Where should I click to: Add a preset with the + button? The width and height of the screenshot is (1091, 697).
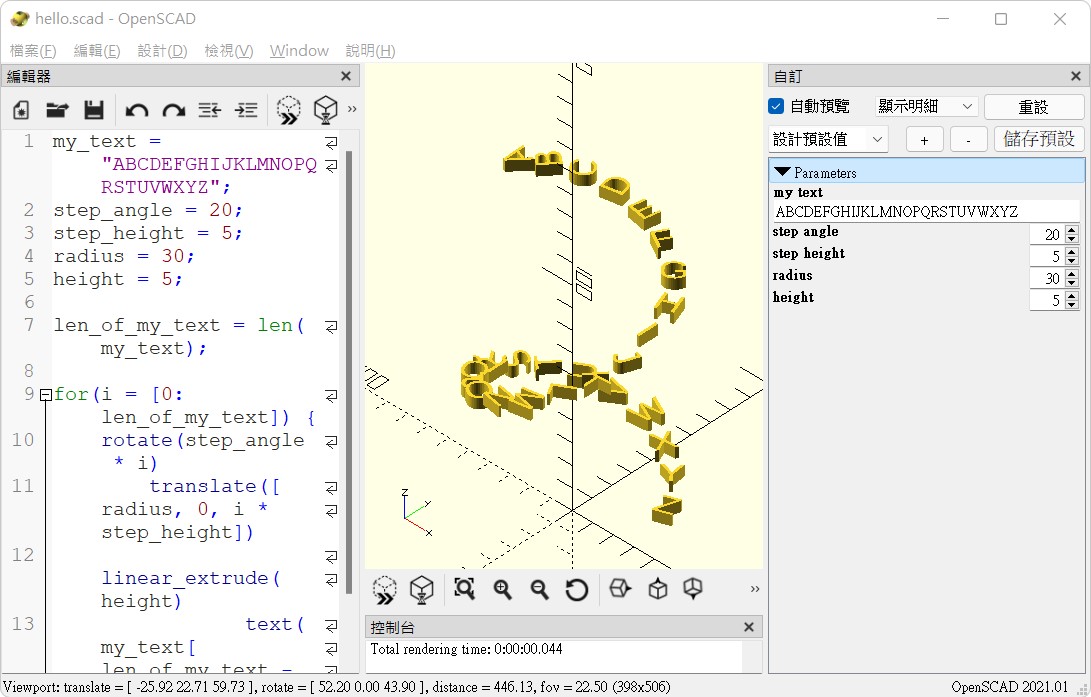[924, 140]
